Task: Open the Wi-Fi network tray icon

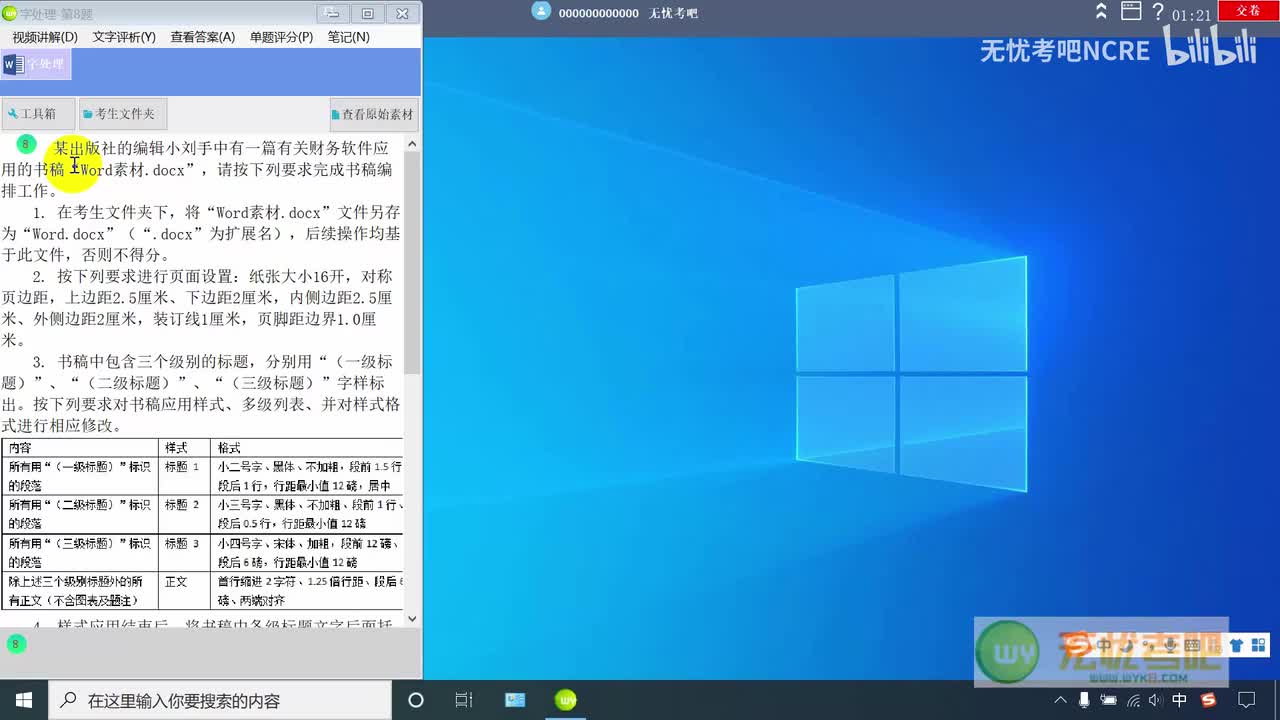Action: (x=1132, y=700)
